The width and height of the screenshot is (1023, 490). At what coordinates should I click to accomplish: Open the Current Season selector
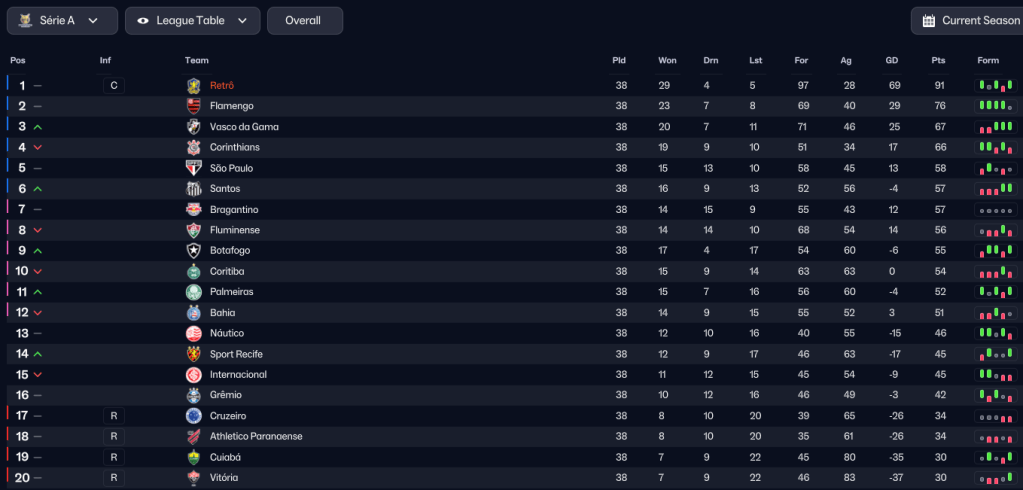[968, 21]
